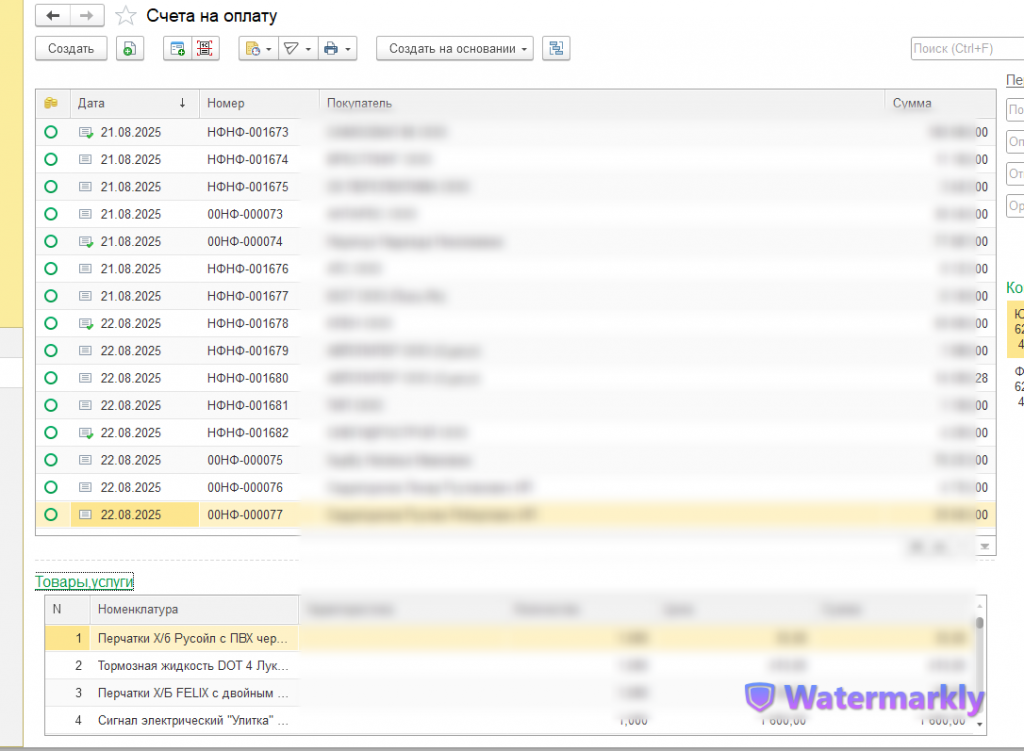The height and width of the screenshot is (751, 1024).
Task: Select item Перчатки Х/б Русойл с ПВХ
Action: pyautogui.click(x=192, y=639)
